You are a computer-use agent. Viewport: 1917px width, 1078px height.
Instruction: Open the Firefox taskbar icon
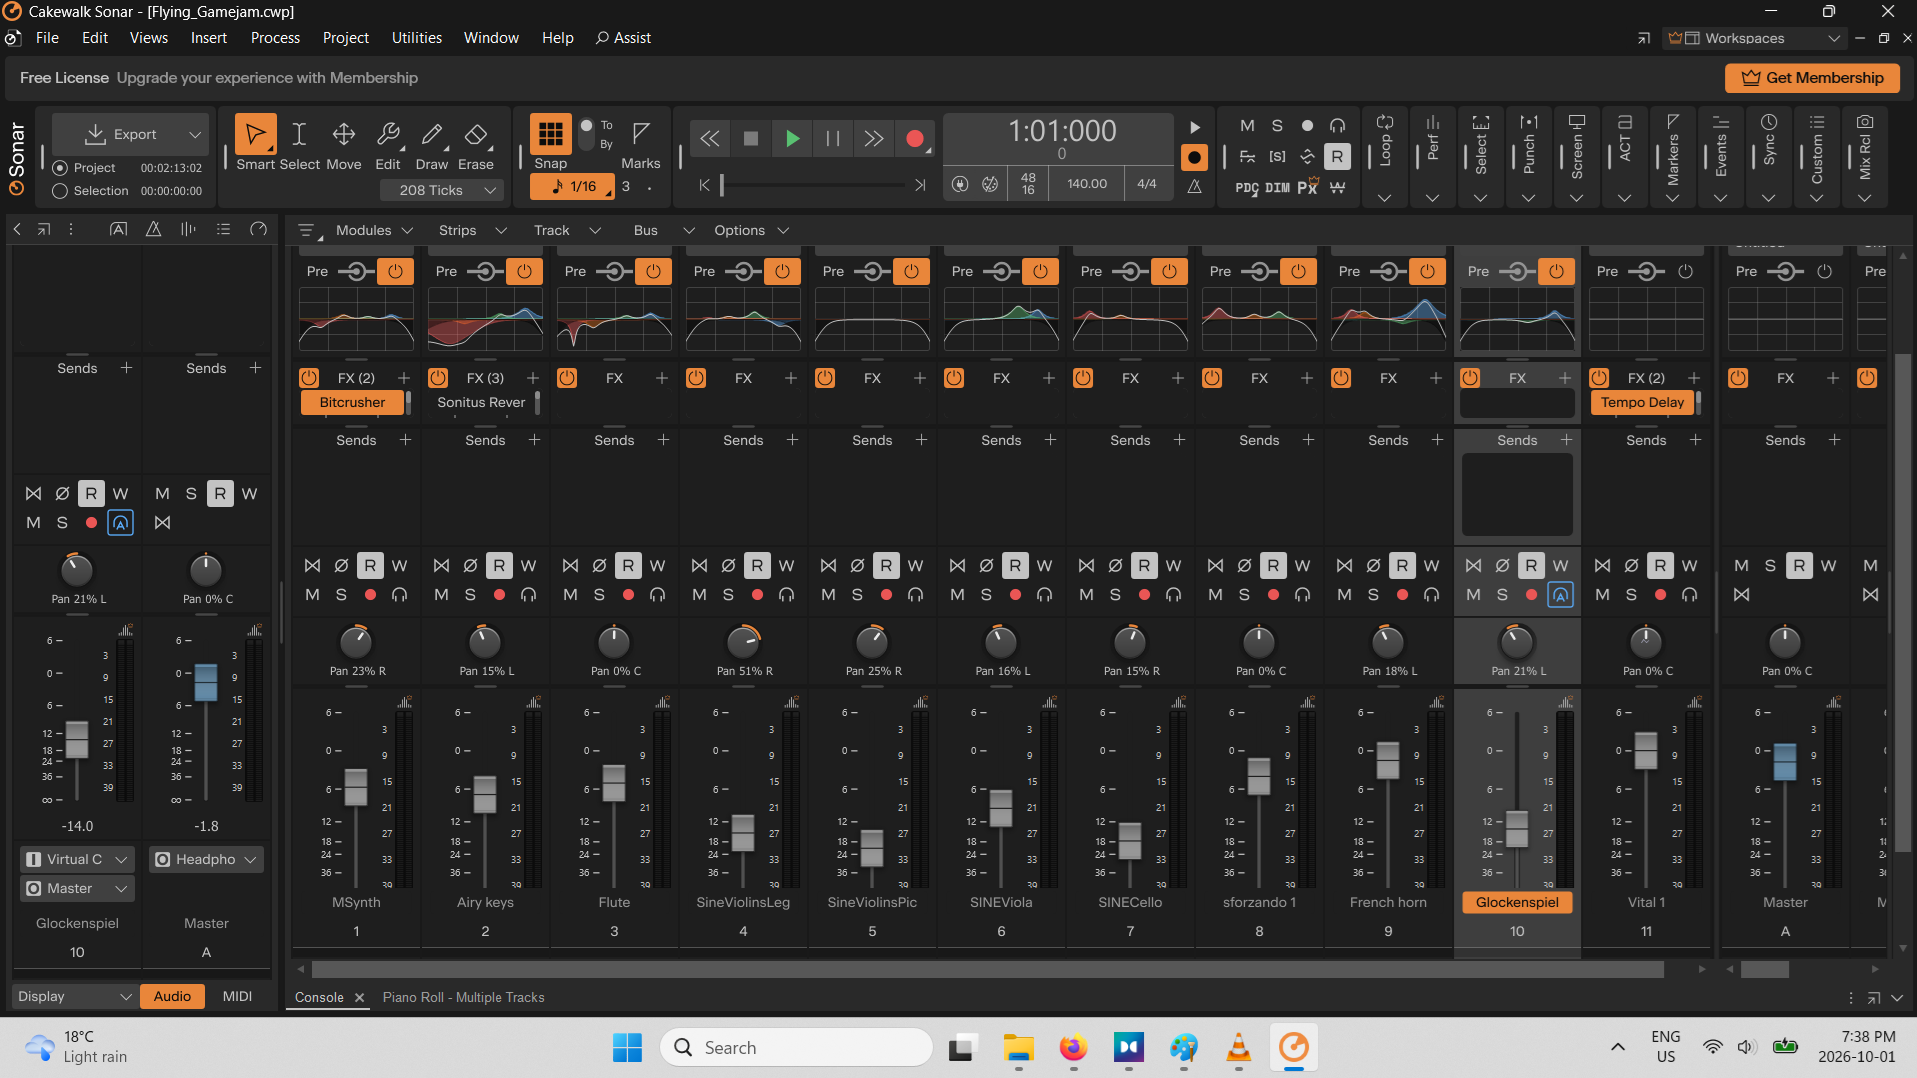tap(1073, 1048)
